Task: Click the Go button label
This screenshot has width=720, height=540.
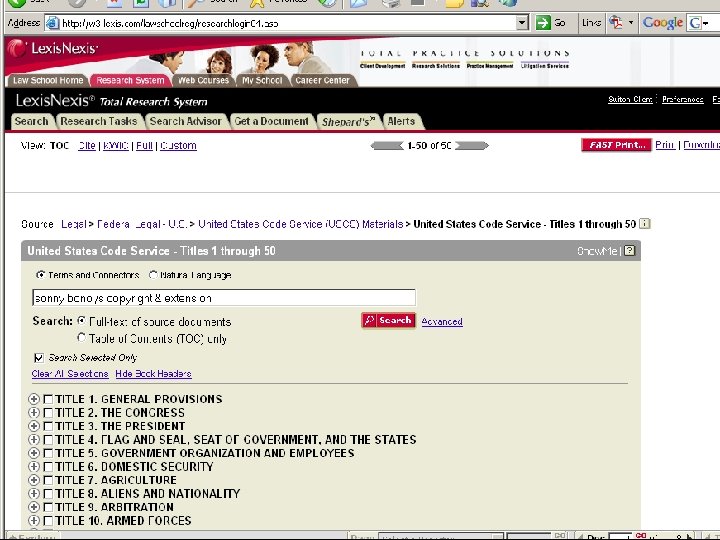Action: pyautogui.click(x=560, y=22)
